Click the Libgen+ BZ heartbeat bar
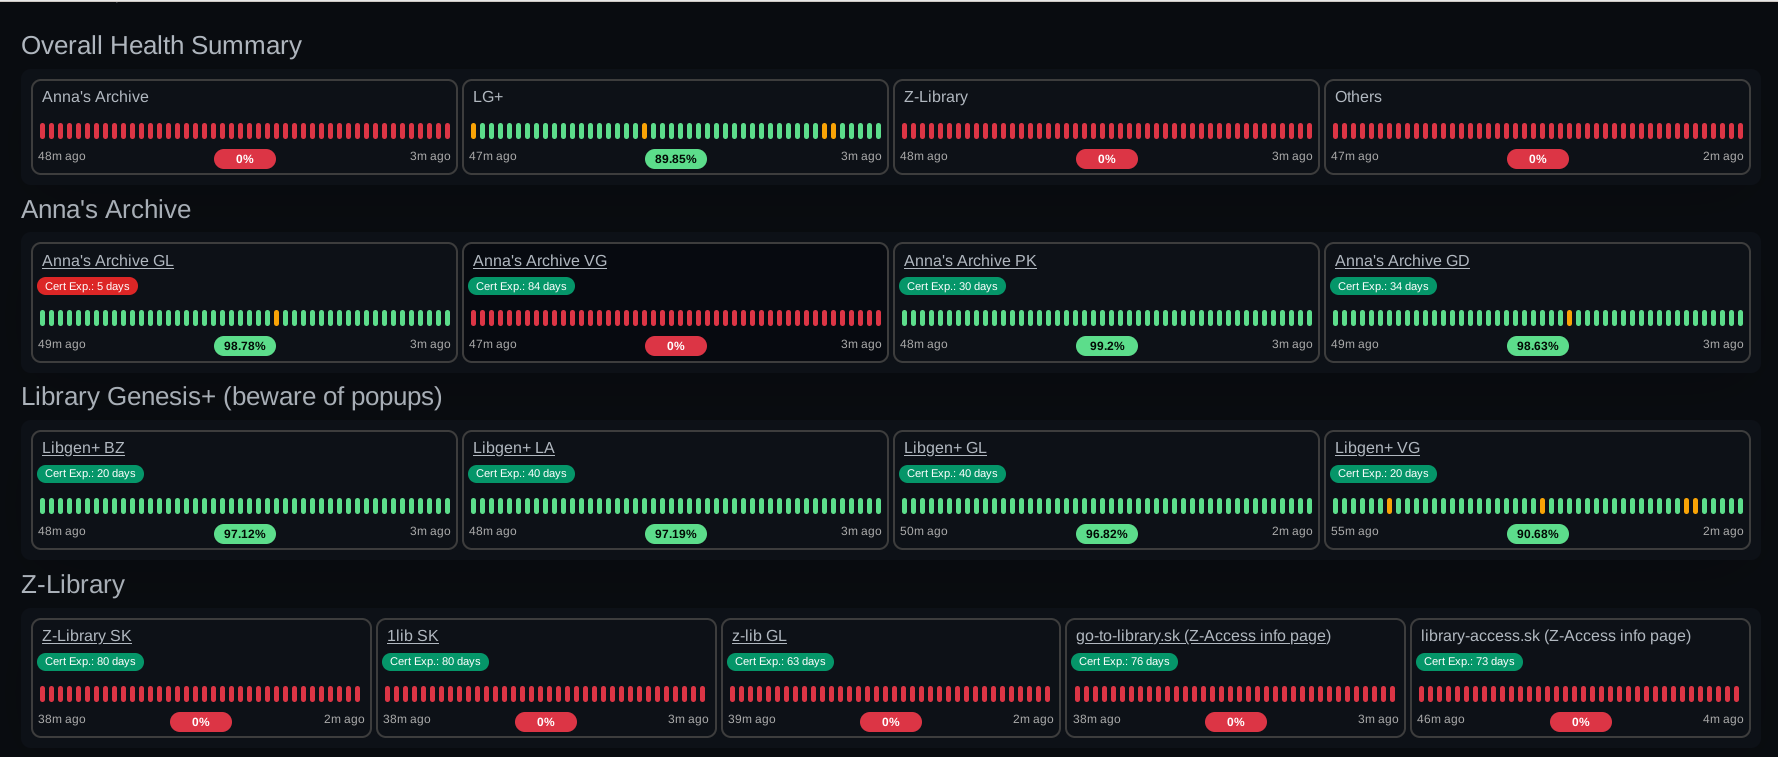This screenshot has height=757, width=1778. click(x=245, y=506)
